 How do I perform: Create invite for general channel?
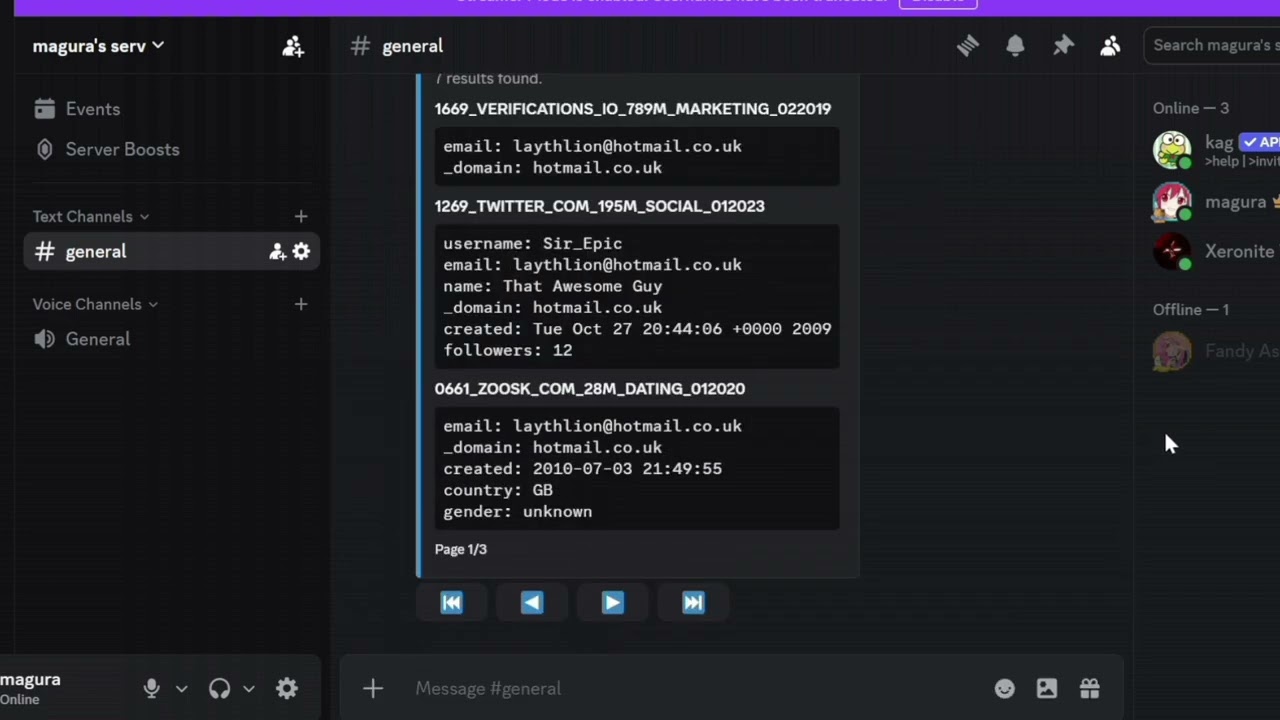click(x=277, y=252)
